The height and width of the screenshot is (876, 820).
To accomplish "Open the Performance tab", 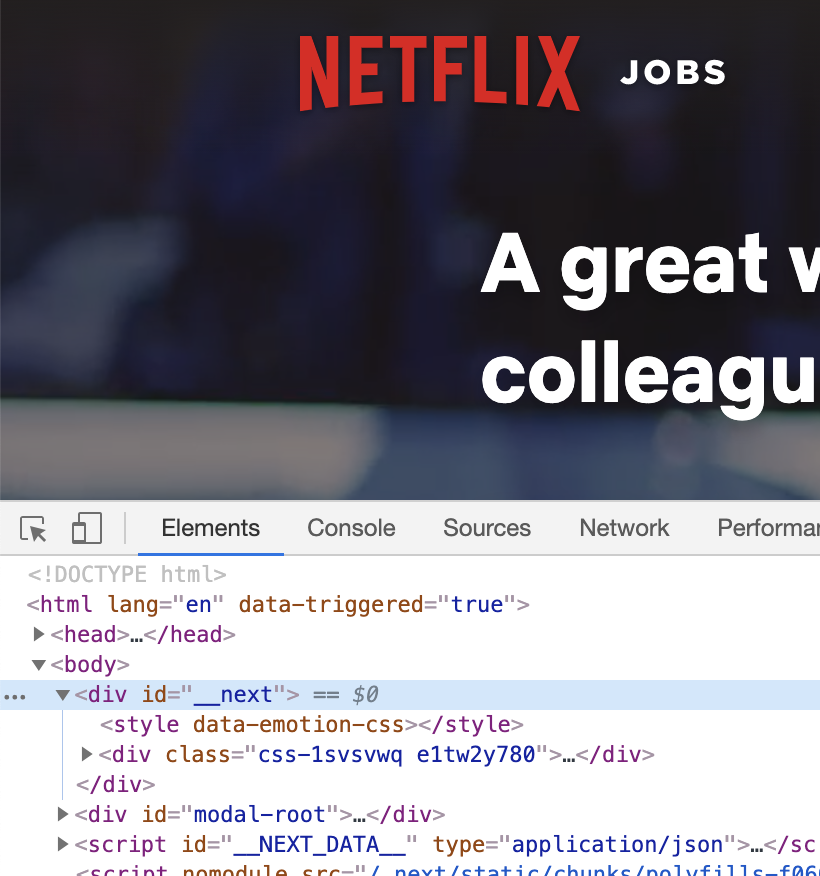I will click(769, 529).
